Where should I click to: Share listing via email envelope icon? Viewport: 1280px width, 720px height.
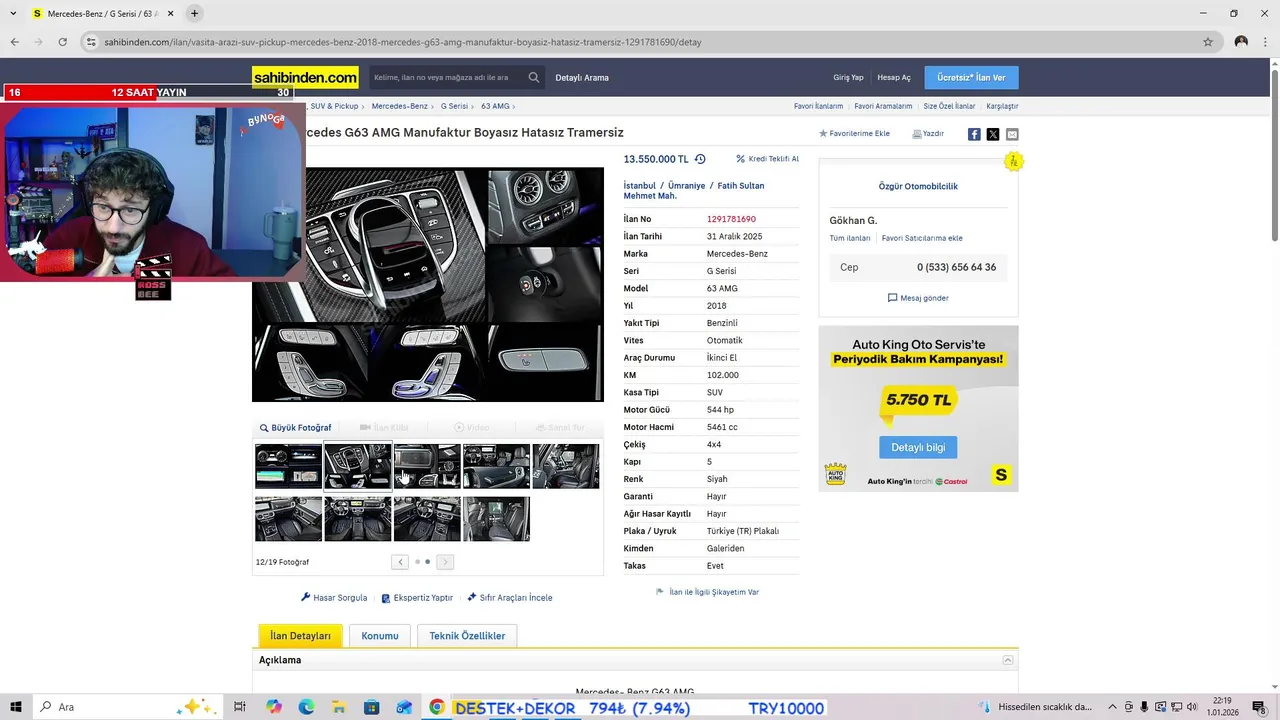(1012, 134)
